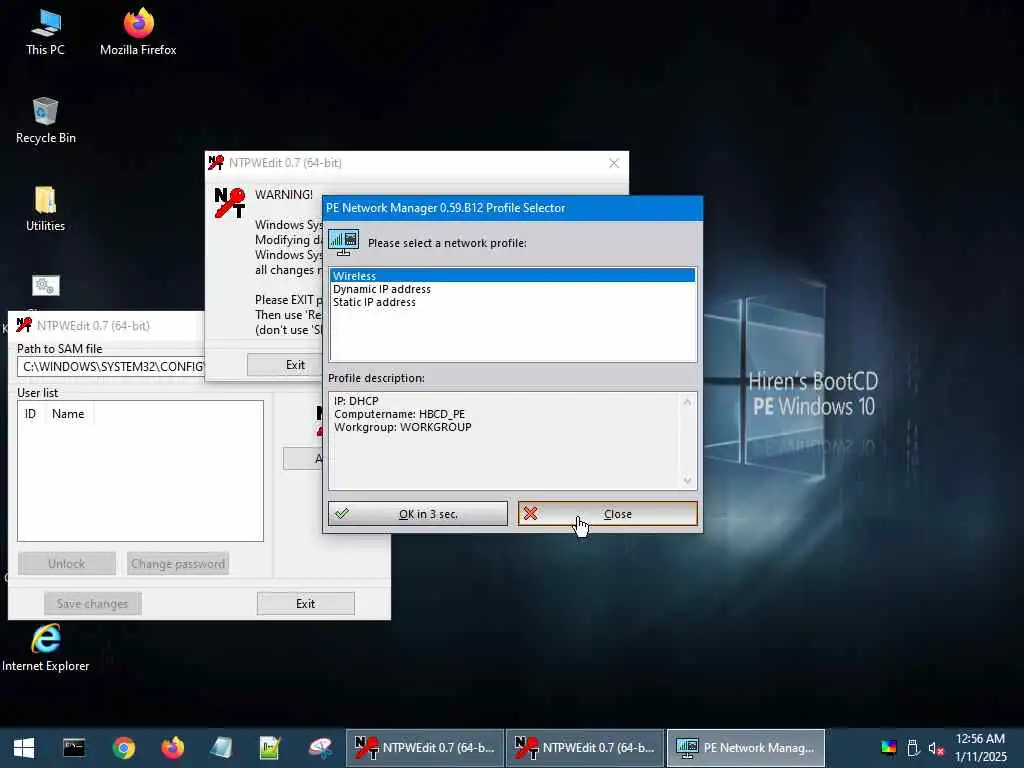Click the PE Network Manager Profile Selector title bar
1024x768 pixels.
click(x=513, y=208)
